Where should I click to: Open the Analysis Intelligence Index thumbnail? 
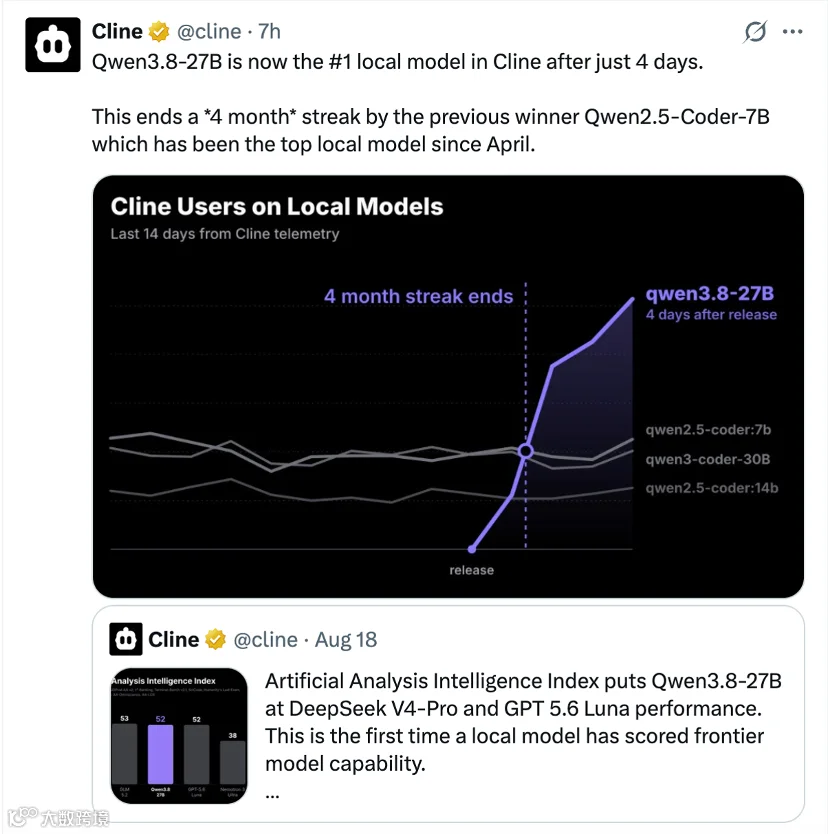[x=179, y=736]
